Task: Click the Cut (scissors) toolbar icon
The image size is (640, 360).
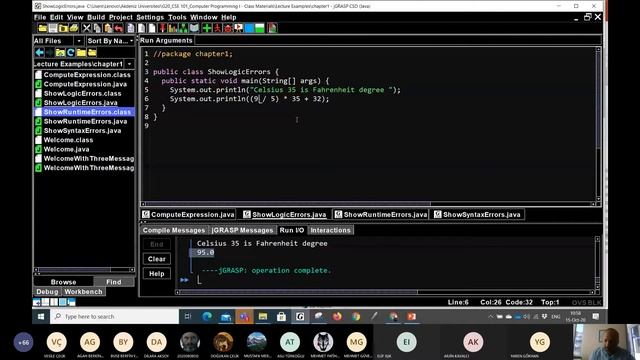Action: point(87,28)
